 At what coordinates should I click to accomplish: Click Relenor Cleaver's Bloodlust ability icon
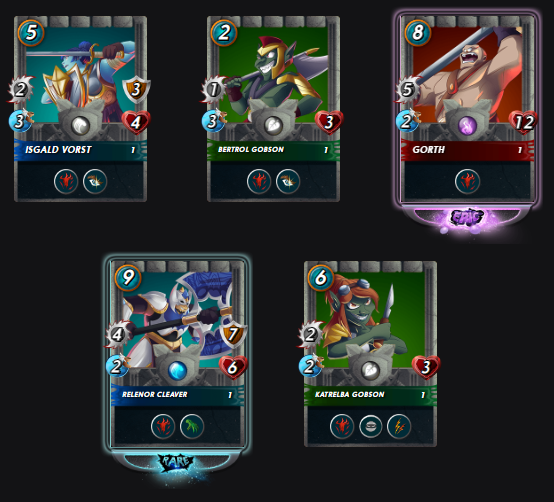163,426
